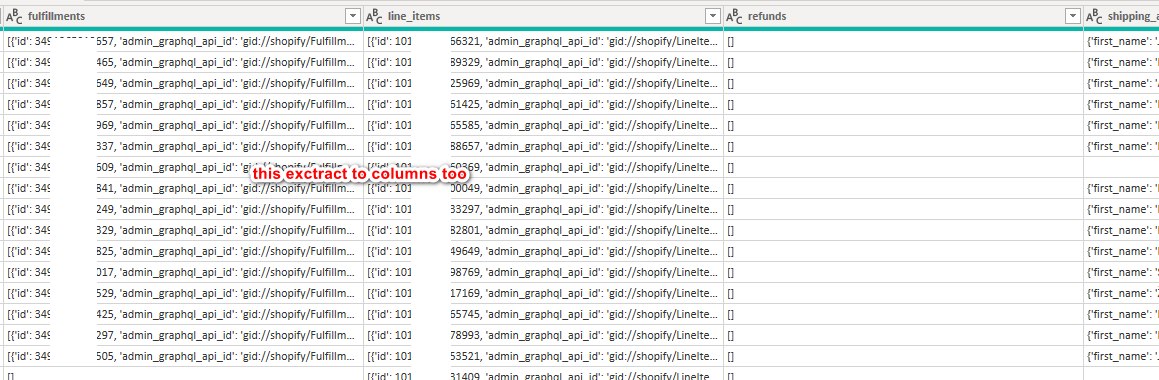Click fulfillments cell with id ending 297
1159x380 pixels.
pos(183,336)
